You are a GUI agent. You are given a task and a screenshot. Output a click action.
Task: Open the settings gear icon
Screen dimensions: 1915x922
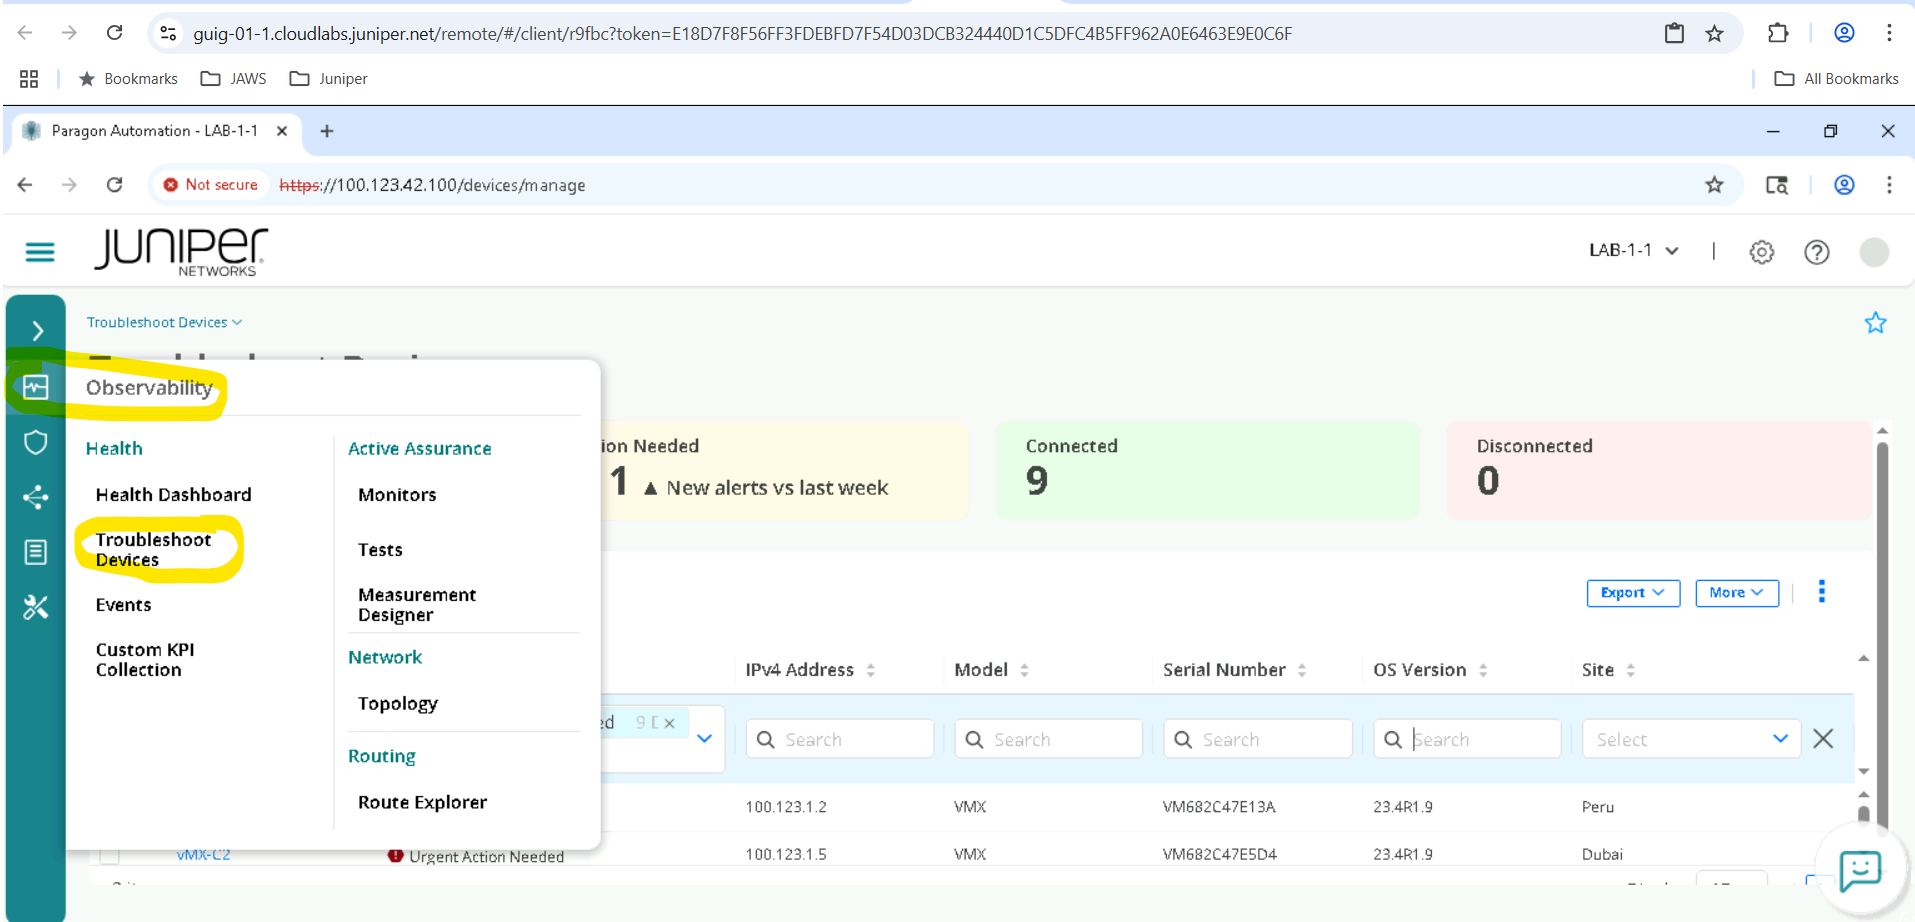1761,252
